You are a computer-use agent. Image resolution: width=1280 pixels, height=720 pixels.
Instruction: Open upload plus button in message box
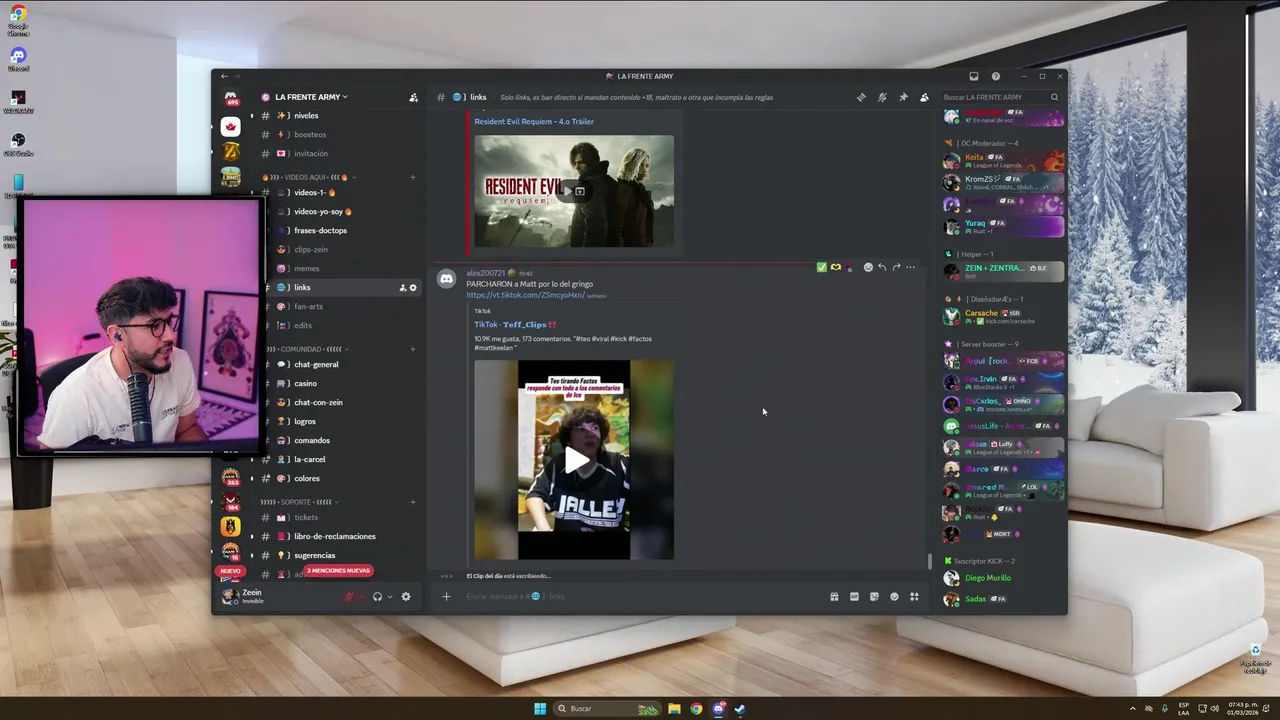(447, 597)
